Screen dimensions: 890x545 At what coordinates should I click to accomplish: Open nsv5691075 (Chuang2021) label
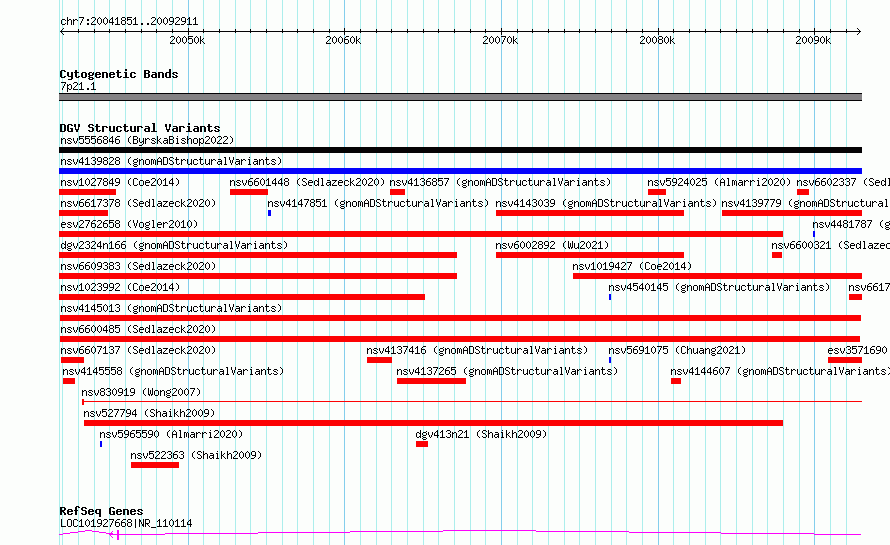pos(677,350)
